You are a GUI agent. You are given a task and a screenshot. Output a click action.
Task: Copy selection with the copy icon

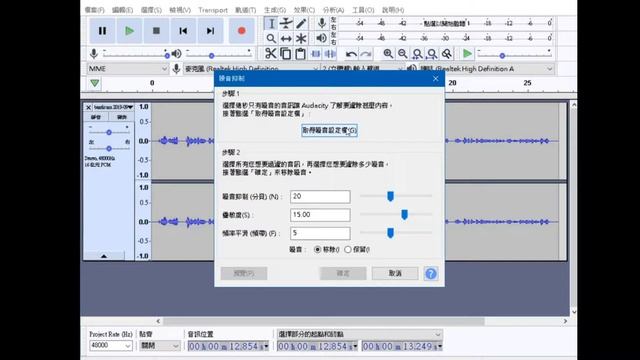(x=285, y=53)
